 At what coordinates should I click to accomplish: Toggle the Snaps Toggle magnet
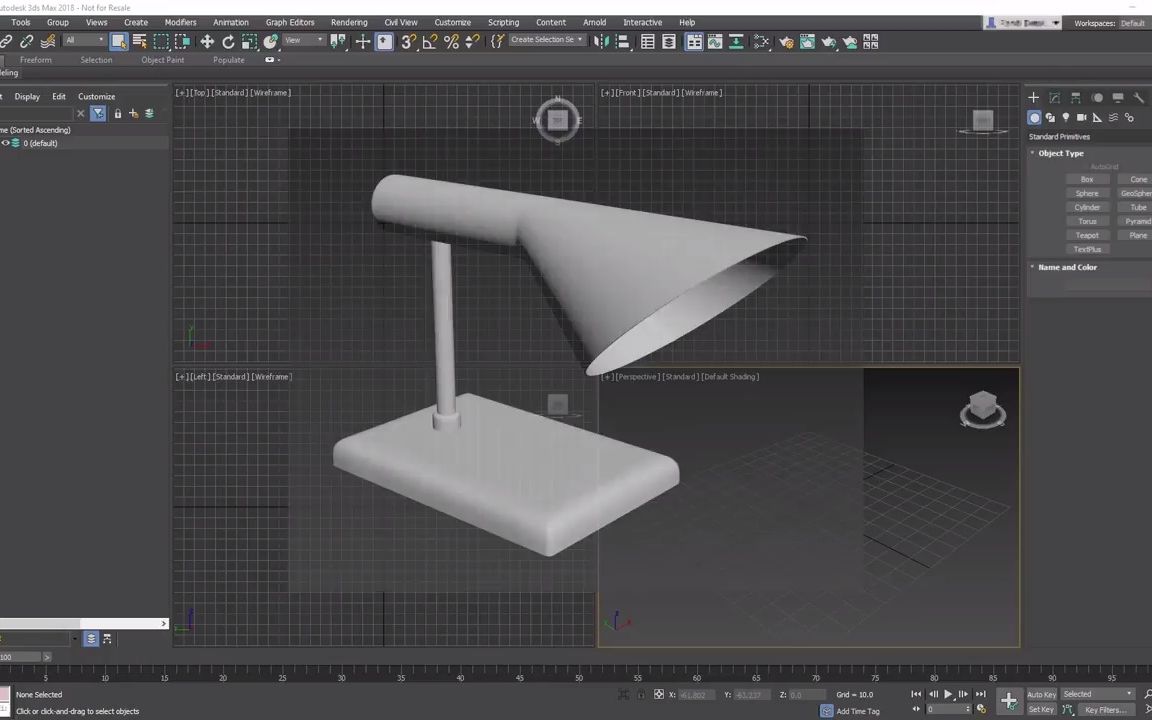(x=407, y=41)
